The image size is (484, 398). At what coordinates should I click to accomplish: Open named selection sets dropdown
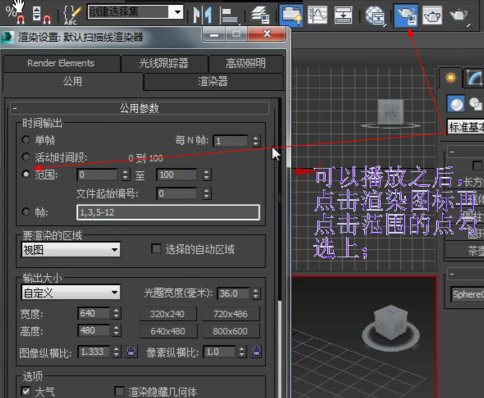pyautogui.click(x=178, y=12)
